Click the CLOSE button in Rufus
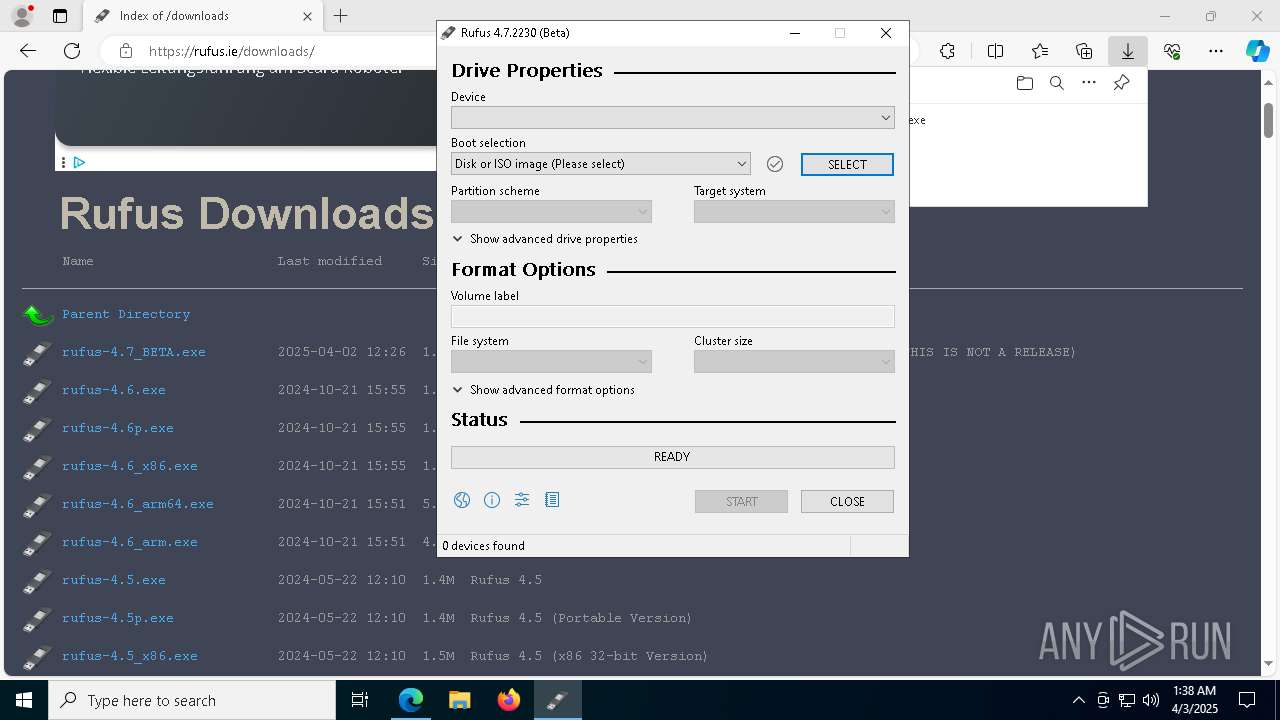The height and width of the screenshot is (720, 1280). [847, 502]
